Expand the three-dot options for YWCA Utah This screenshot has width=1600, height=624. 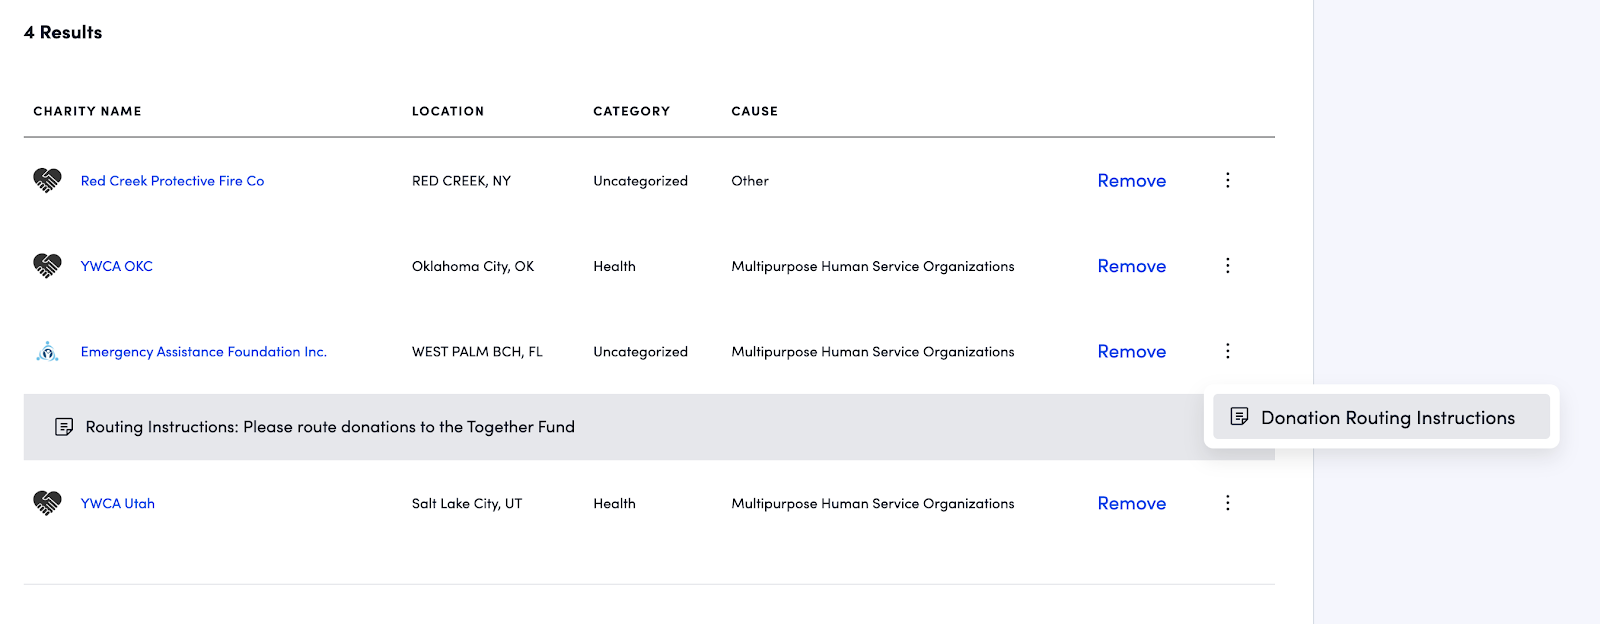(1227, 503)
